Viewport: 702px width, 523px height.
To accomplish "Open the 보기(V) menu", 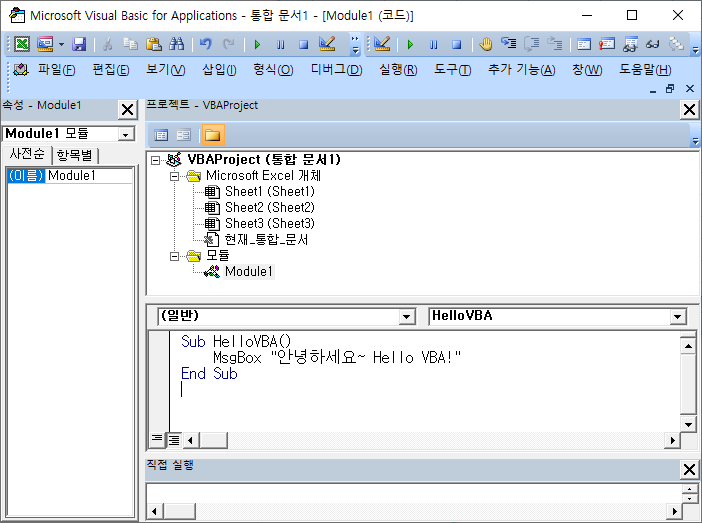I will [165, 69].
